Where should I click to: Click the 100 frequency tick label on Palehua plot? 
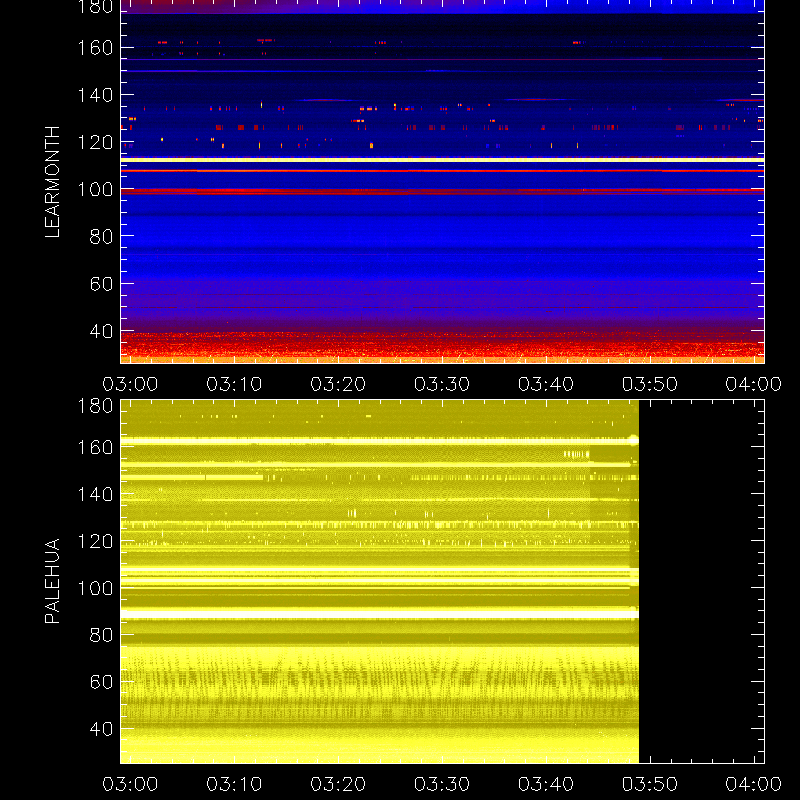[95, 588]
